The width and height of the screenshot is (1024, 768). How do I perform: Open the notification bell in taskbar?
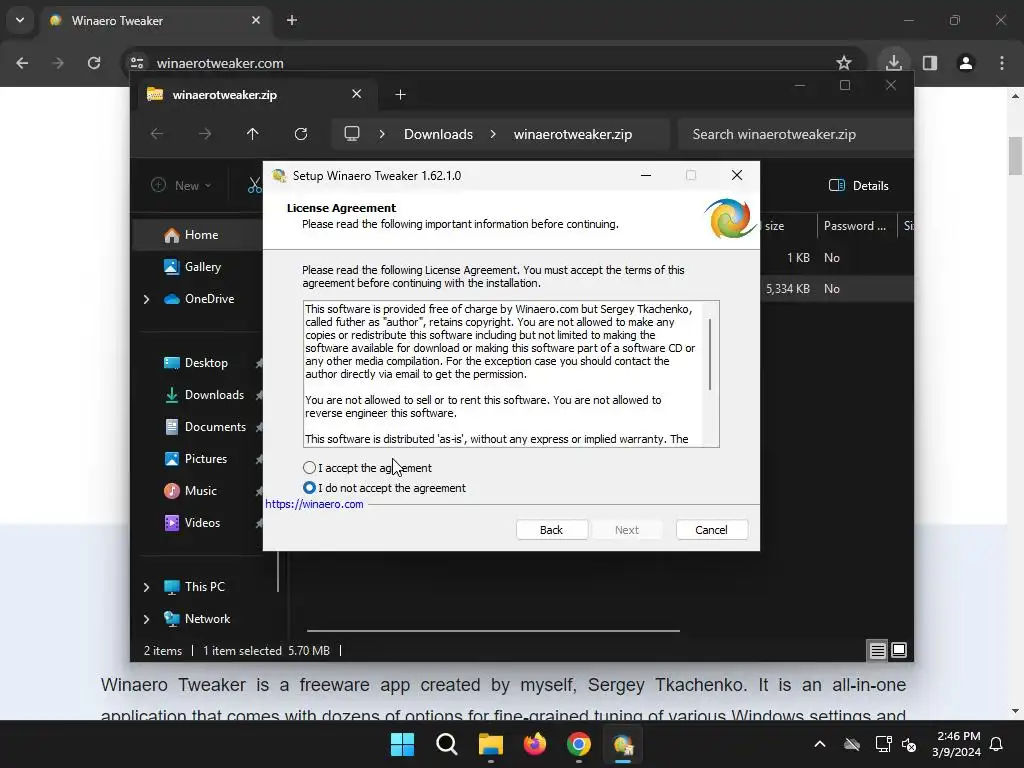click(997, 744)
